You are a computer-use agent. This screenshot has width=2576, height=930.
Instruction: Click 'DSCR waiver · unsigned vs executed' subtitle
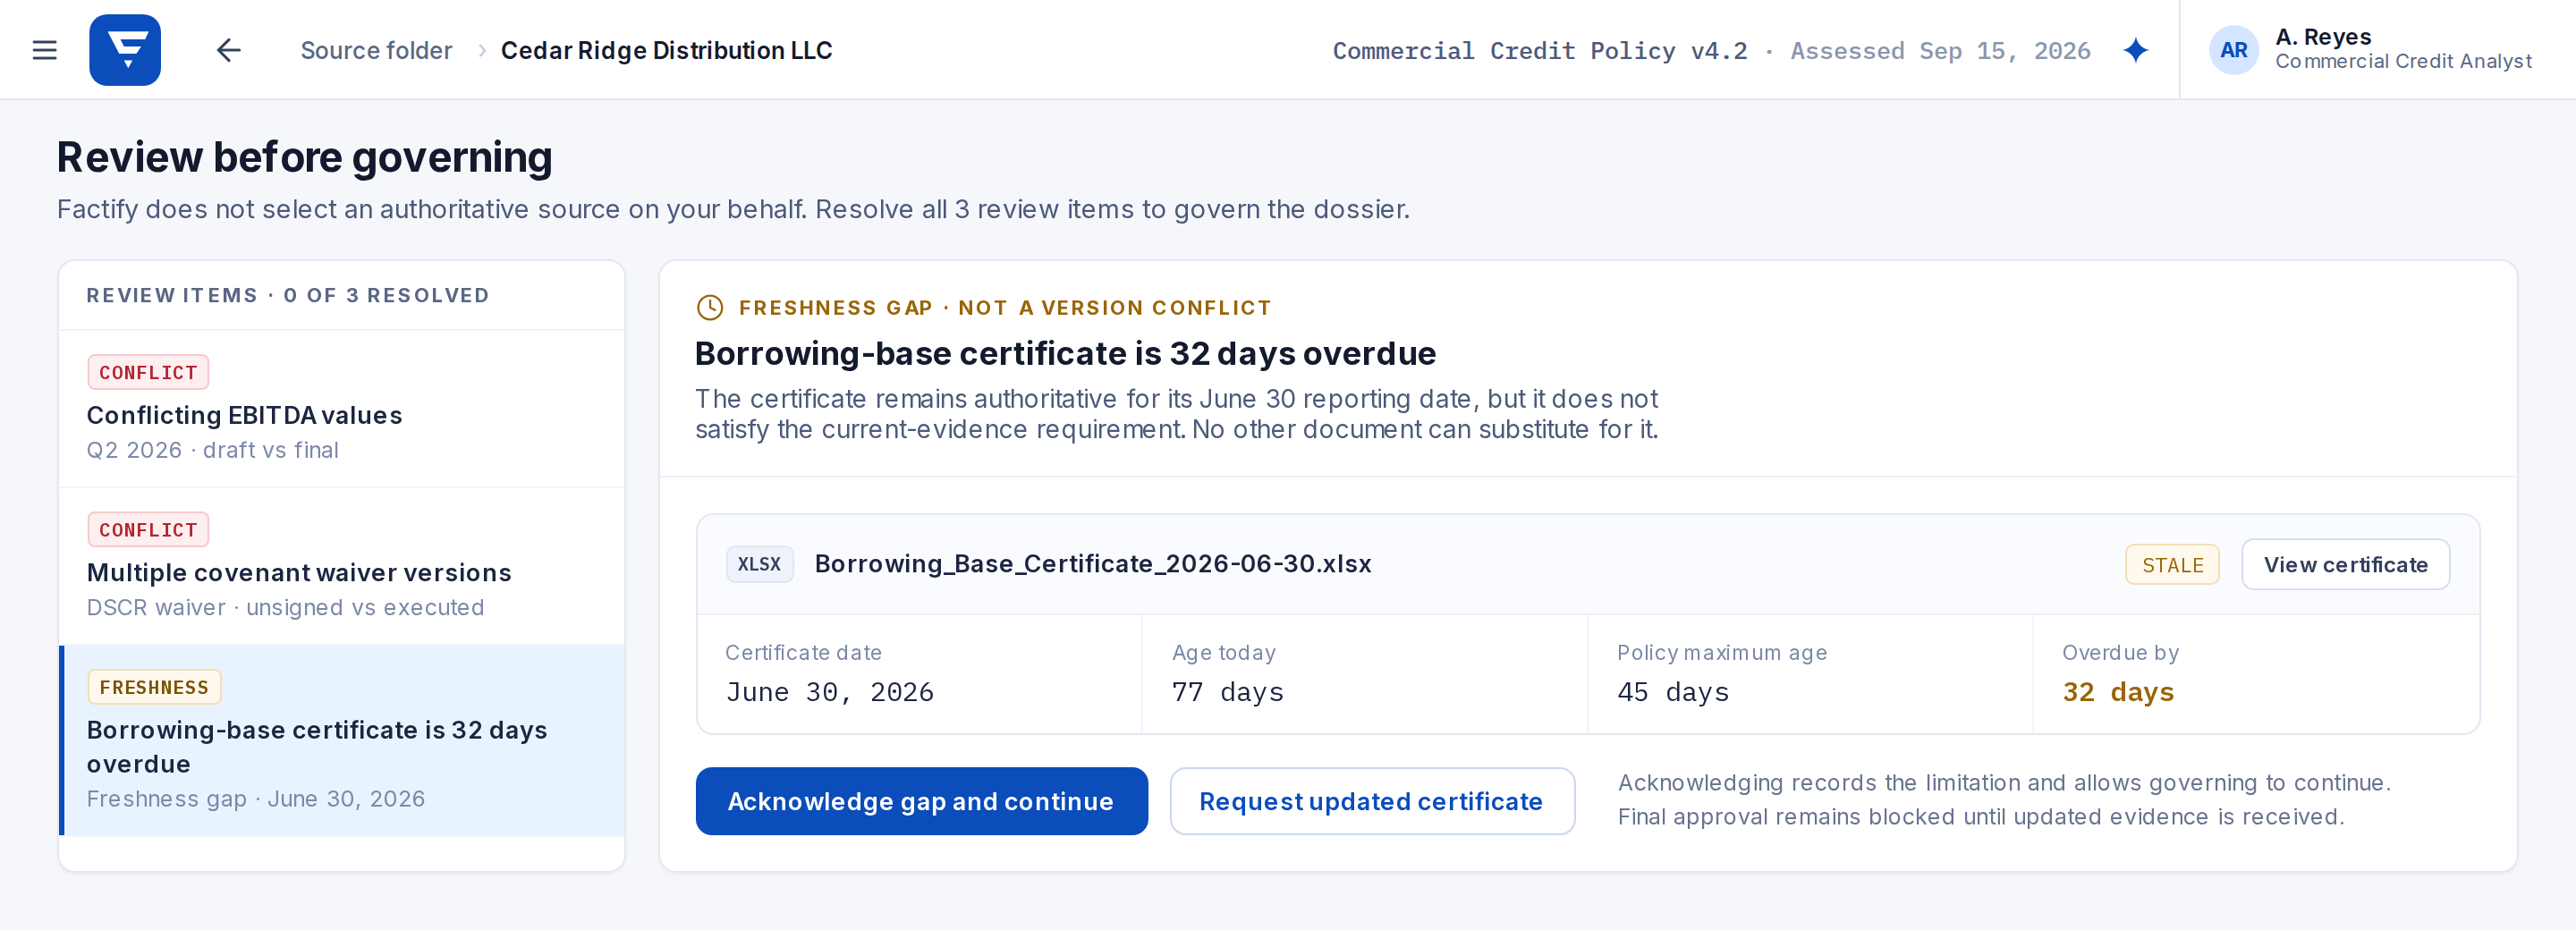[285, 607]
